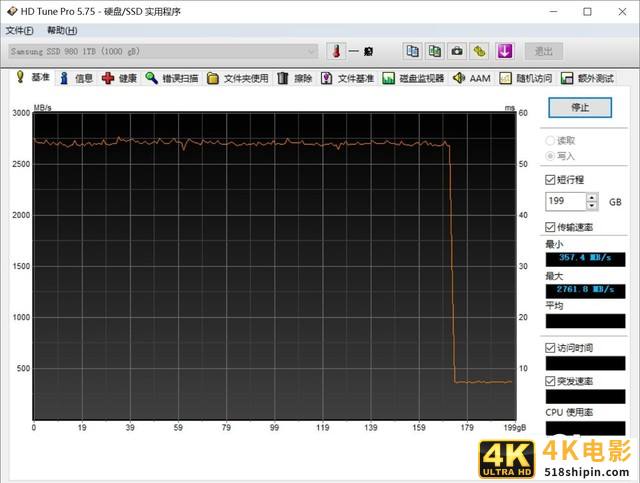This screenshot has width=640, height=483.
Task: Maximize the HD Tune Pro window
Action: pyautogui.click(x=587, y=11)
